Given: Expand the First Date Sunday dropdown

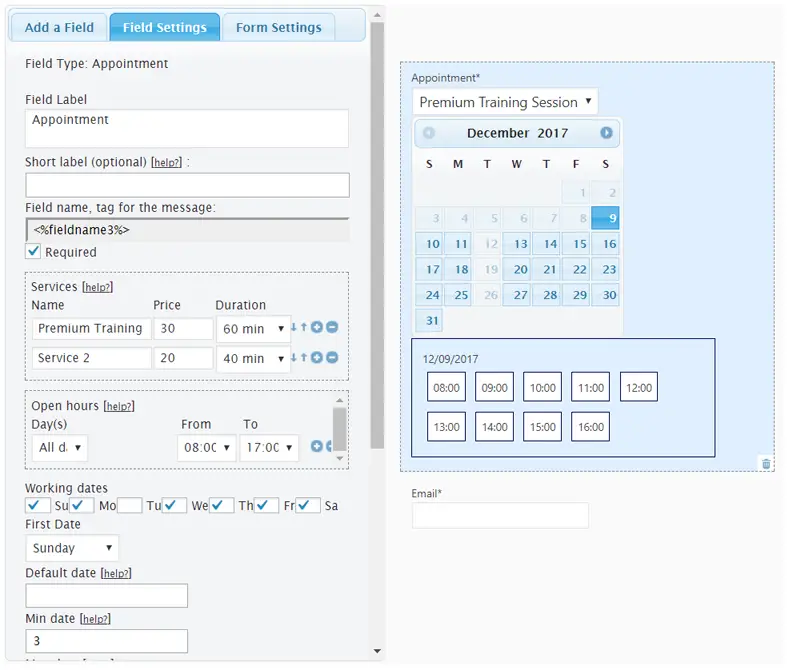Looking at the screenshot, I should [x=72, y=548].
